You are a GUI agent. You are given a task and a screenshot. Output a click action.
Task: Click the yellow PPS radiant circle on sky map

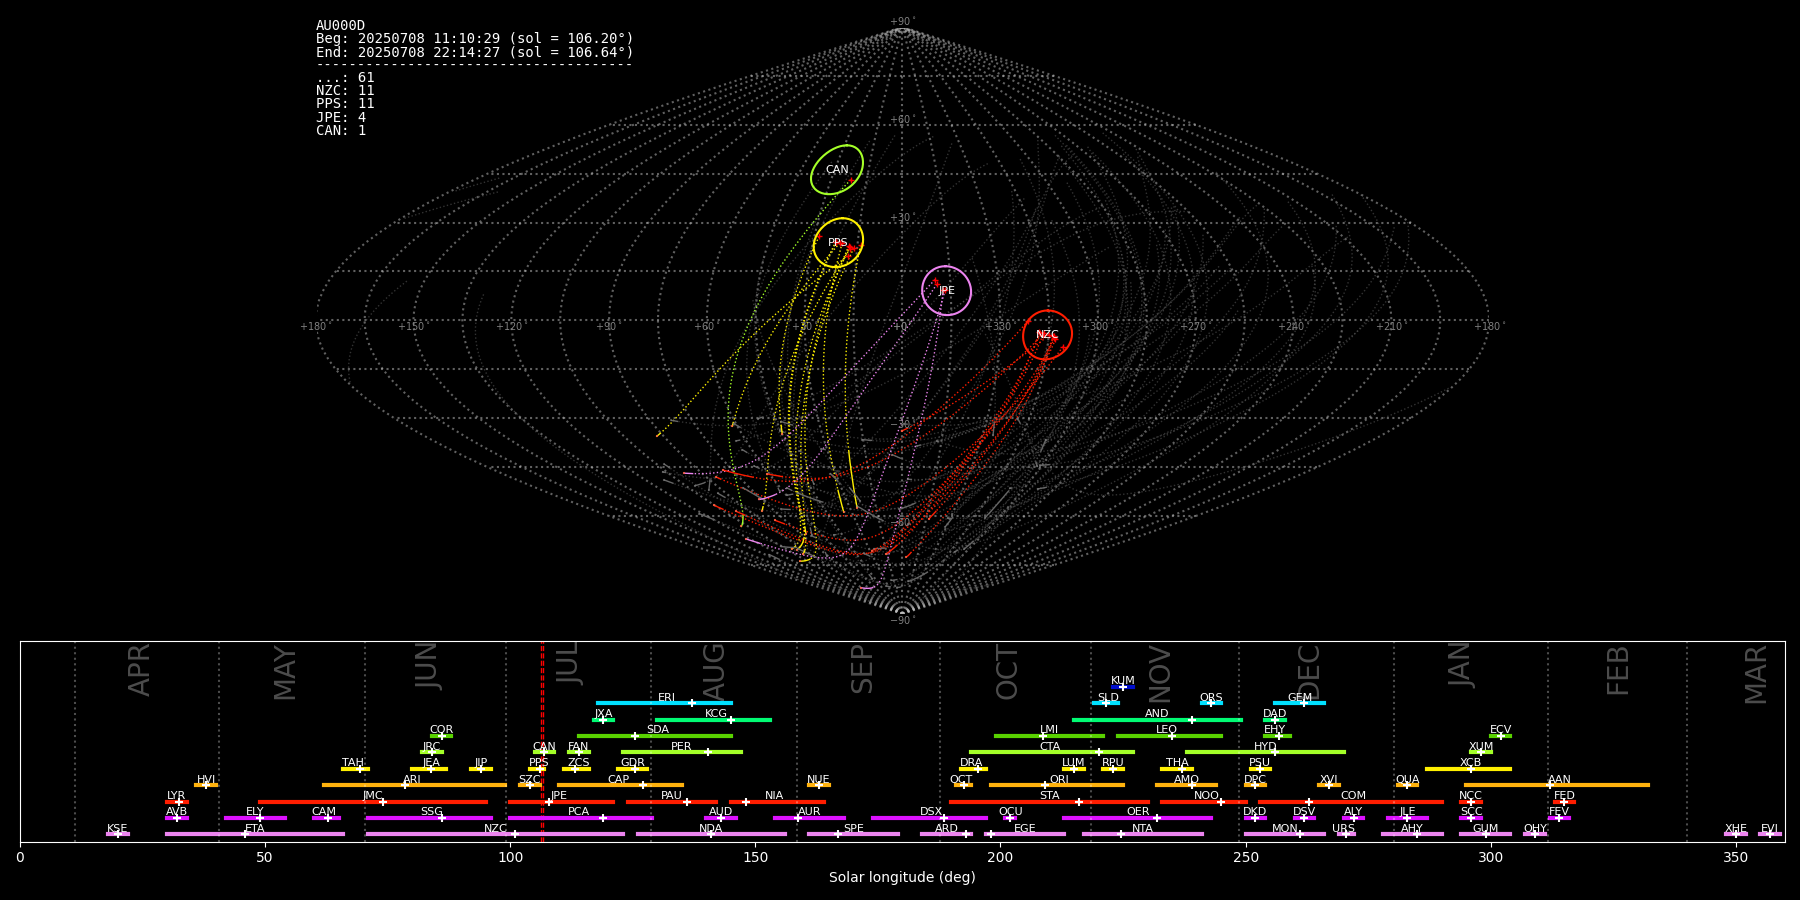pyautogui.click(x=838, y=242)
